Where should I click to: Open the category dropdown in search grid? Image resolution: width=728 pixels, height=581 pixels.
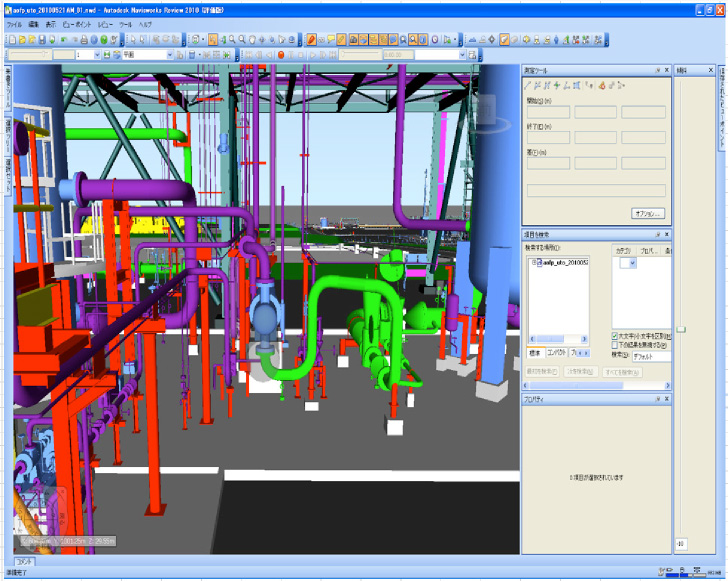[630, 262]
